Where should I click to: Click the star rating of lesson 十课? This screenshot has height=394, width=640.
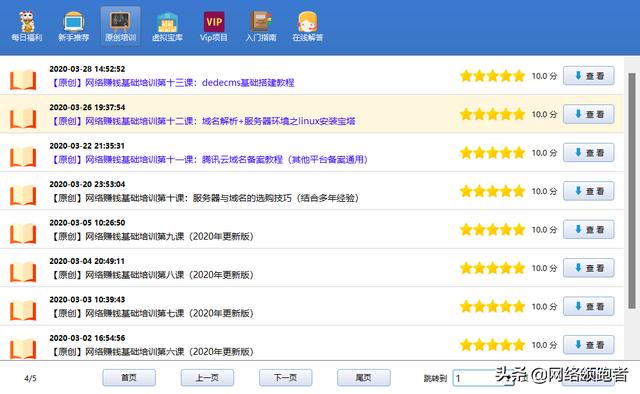(492, 191)
